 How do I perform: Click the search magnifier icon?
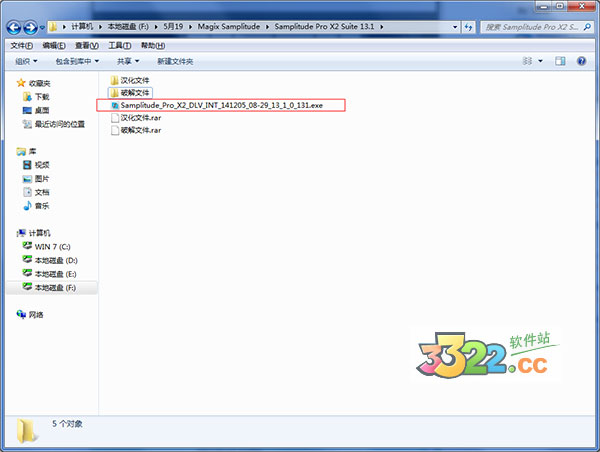point(587,27)
